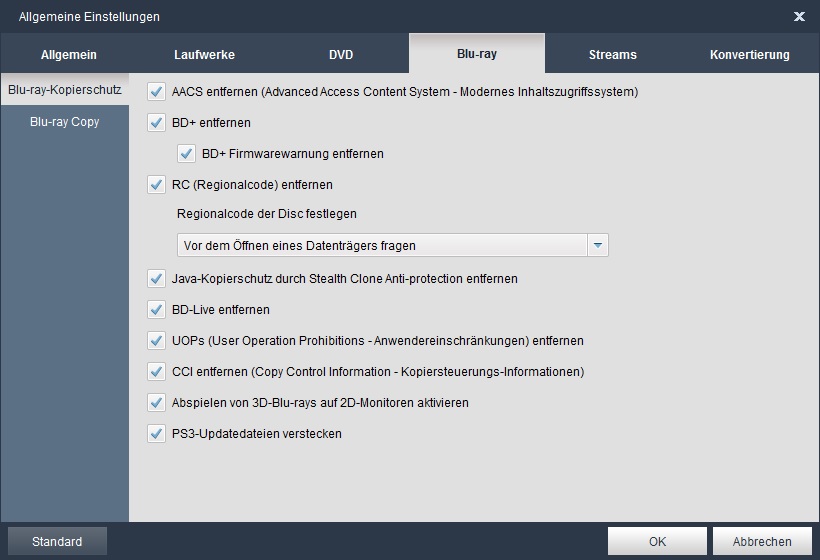Open the Laufwerke tab
Viewport: 820px width, 560px height.
(204, 55)
